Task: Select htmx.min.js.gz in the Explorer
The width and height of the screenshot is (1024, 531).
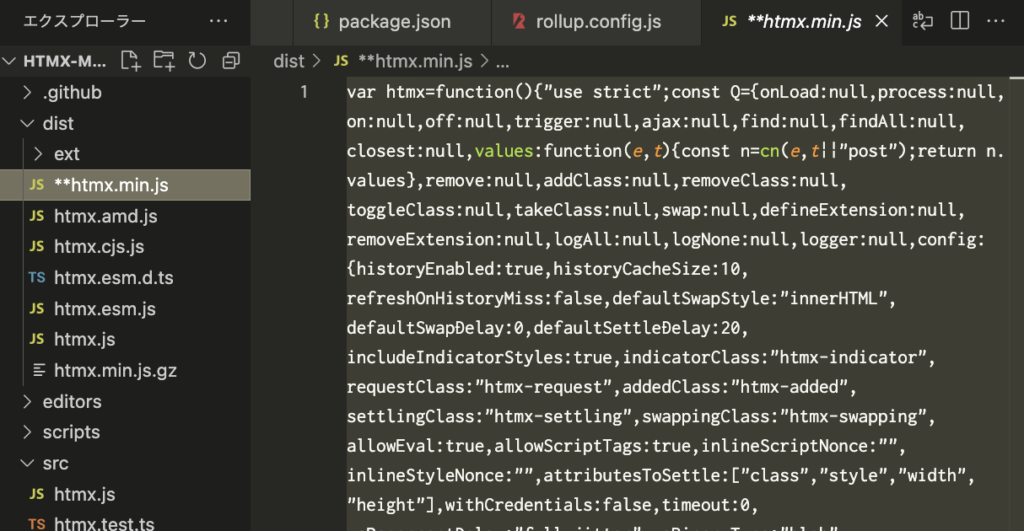Action: pos(115,370)
